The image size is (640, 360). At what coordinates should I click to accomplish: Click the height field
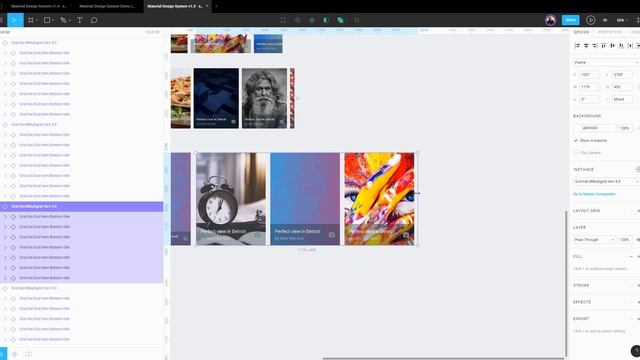pos(622,87)
